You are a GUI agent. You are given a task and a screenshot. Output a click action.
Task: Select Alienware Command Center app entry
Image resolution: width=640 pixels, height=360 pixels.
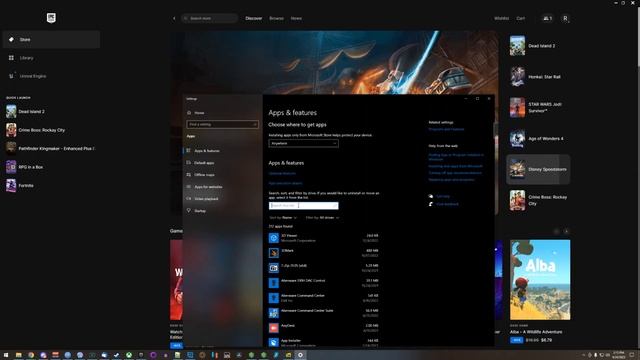323,298
